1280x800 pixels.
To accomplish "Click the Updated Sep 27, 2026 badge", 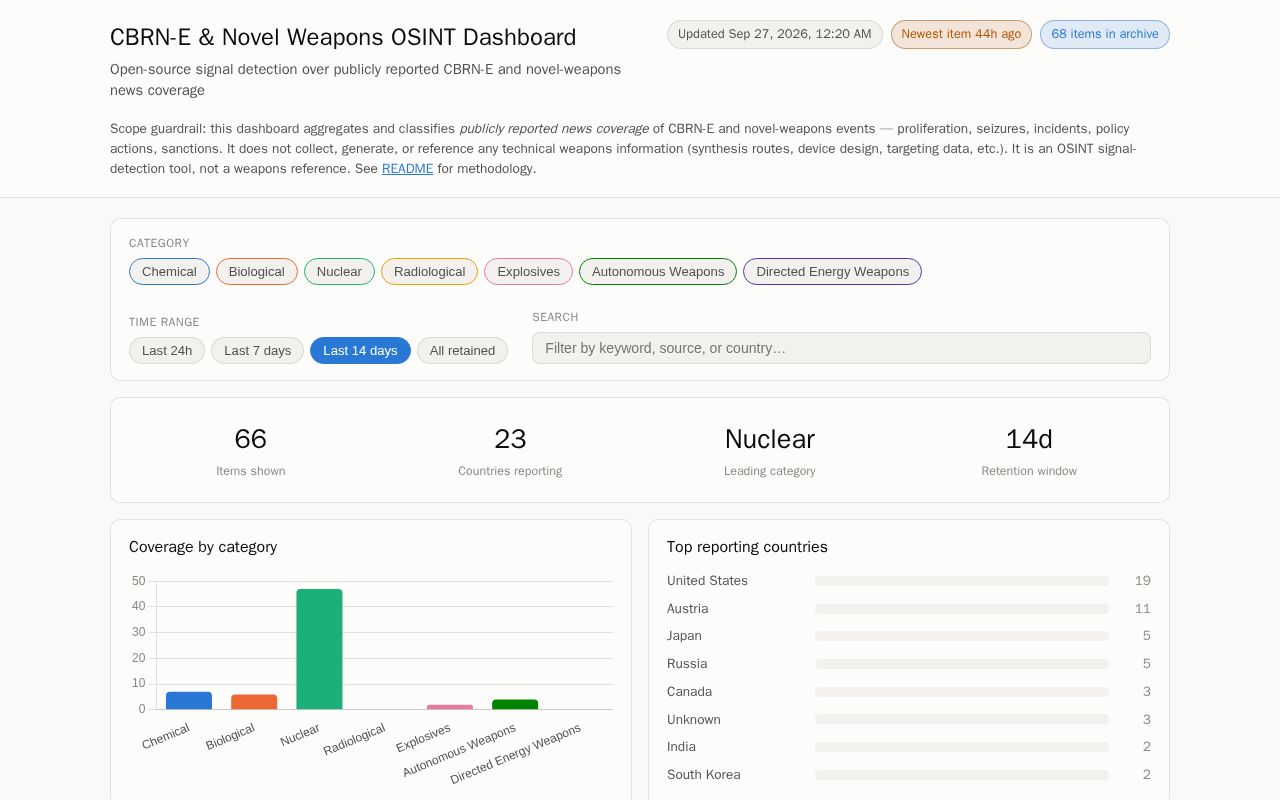I will [775, 34].
